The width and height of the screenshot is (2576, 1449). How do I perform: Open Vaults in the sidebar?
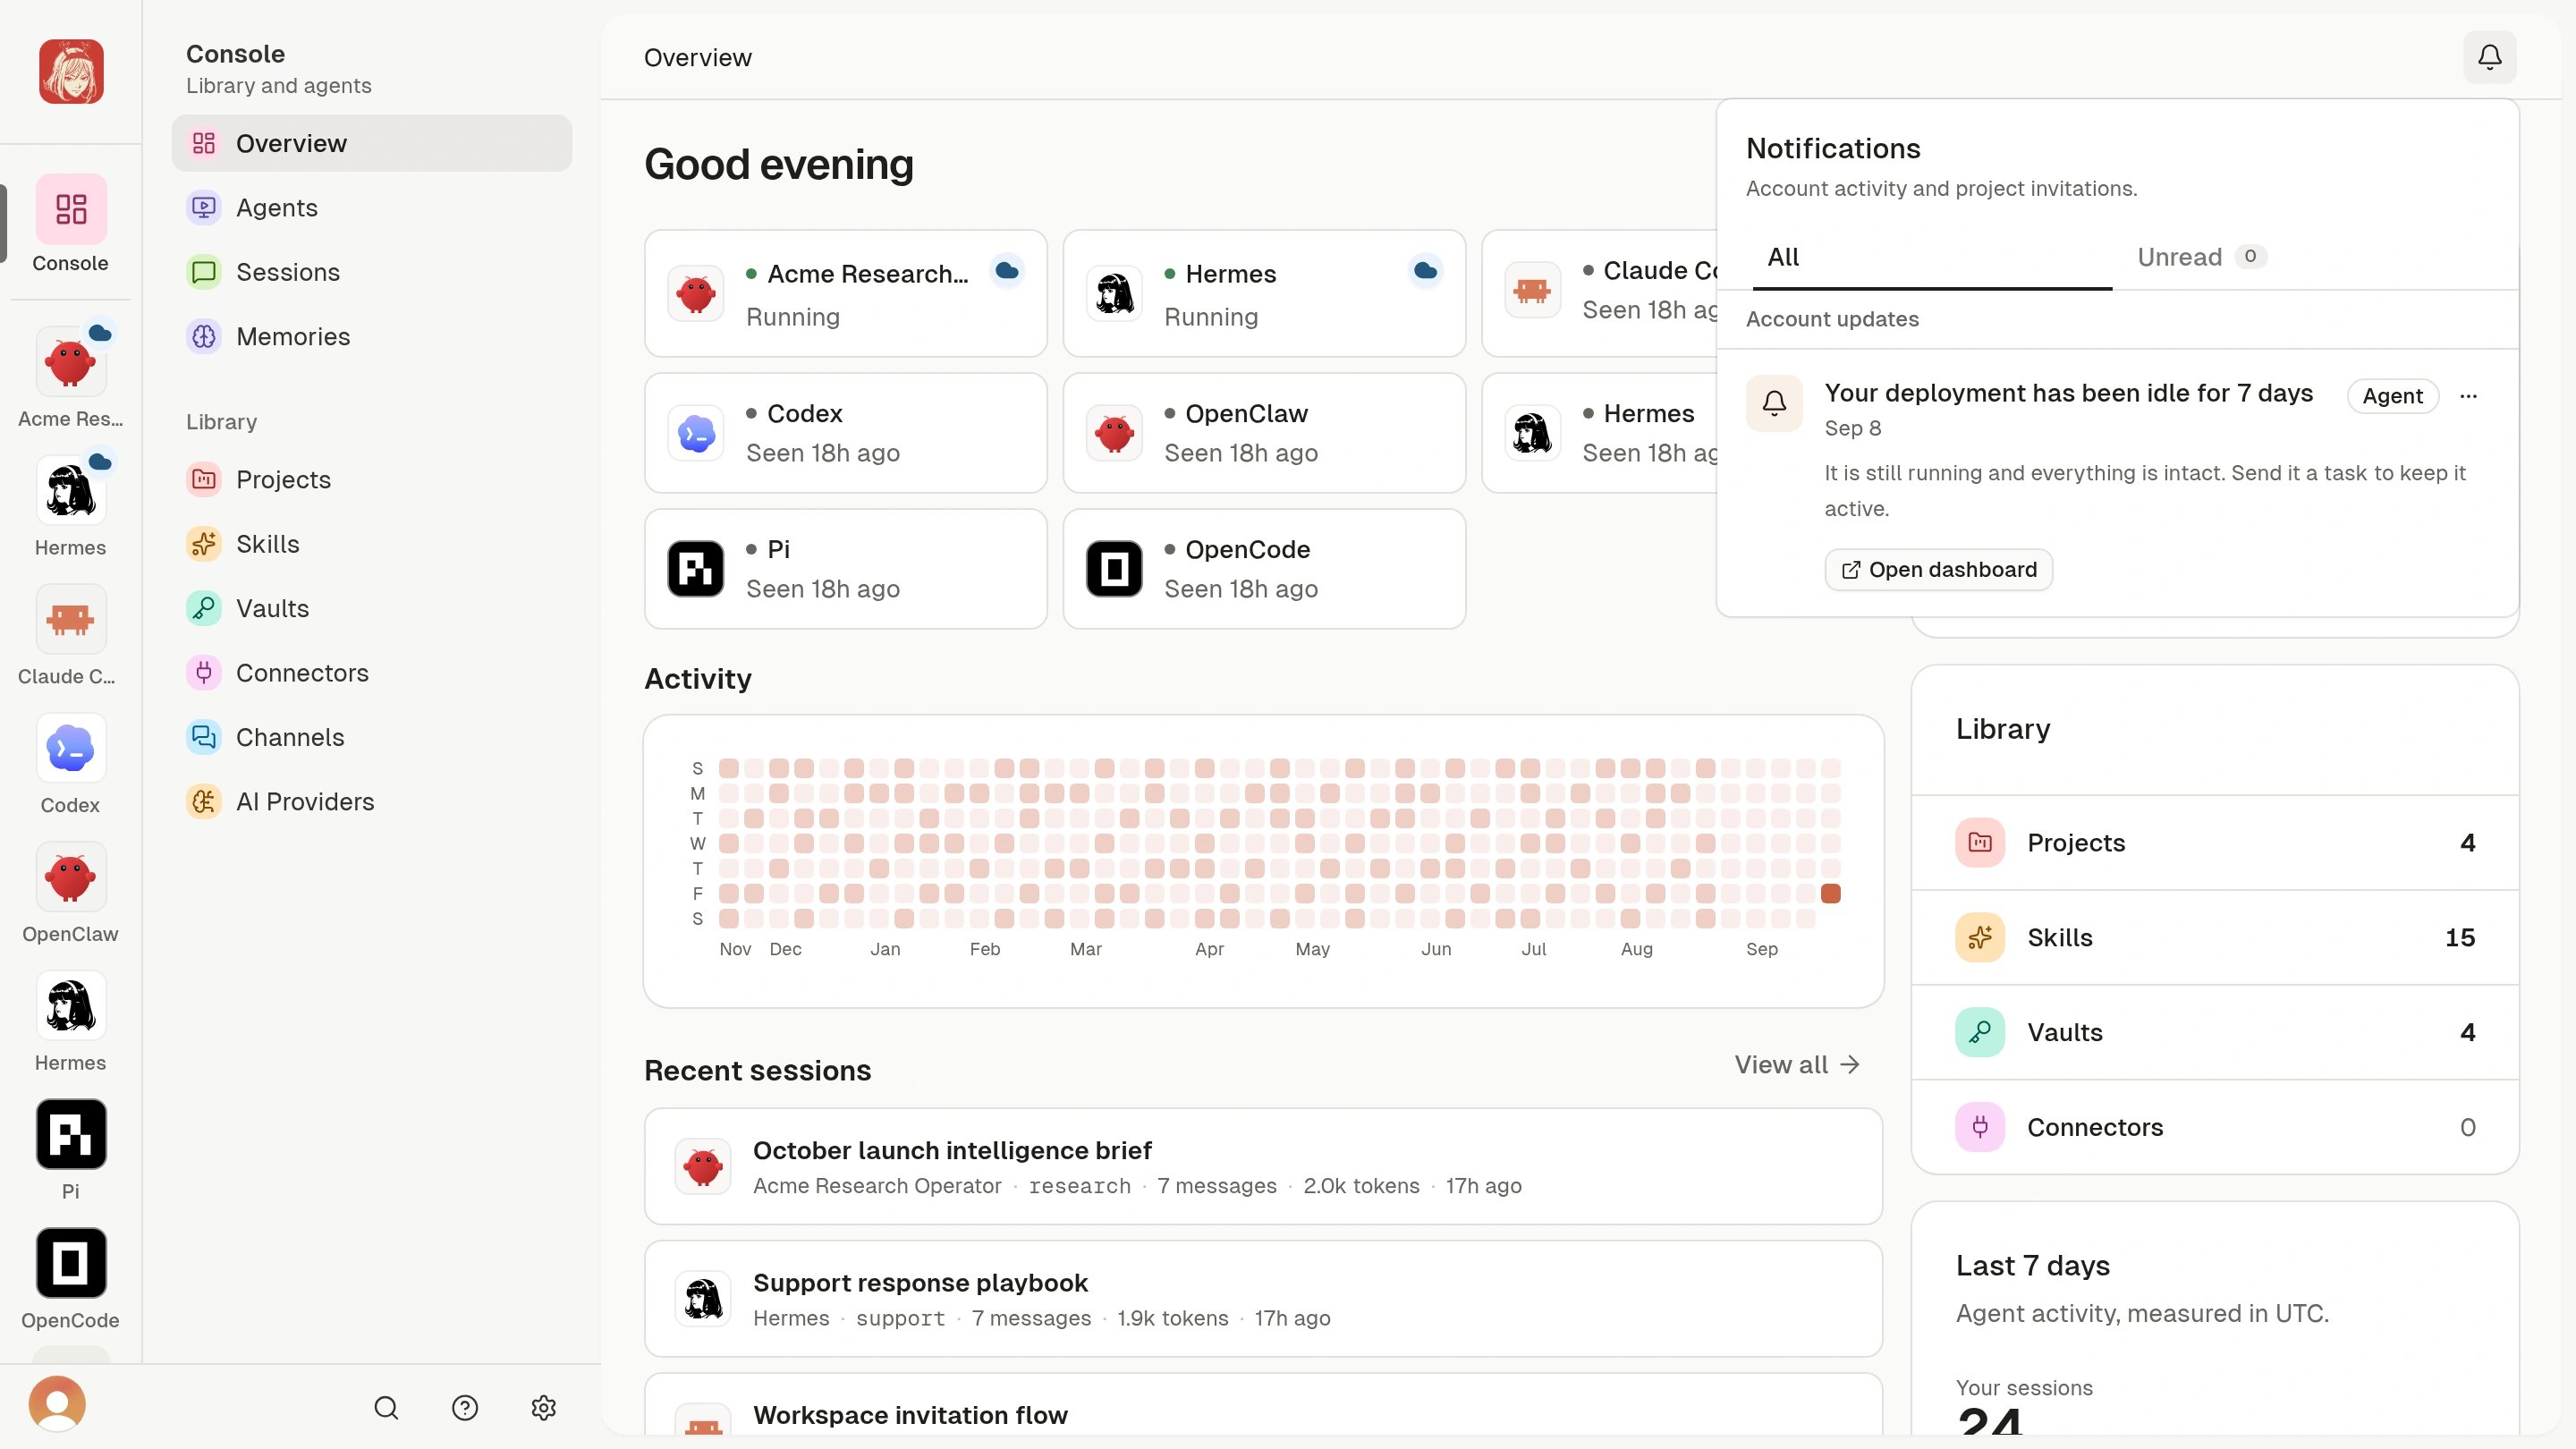click(x=372, y=608)
